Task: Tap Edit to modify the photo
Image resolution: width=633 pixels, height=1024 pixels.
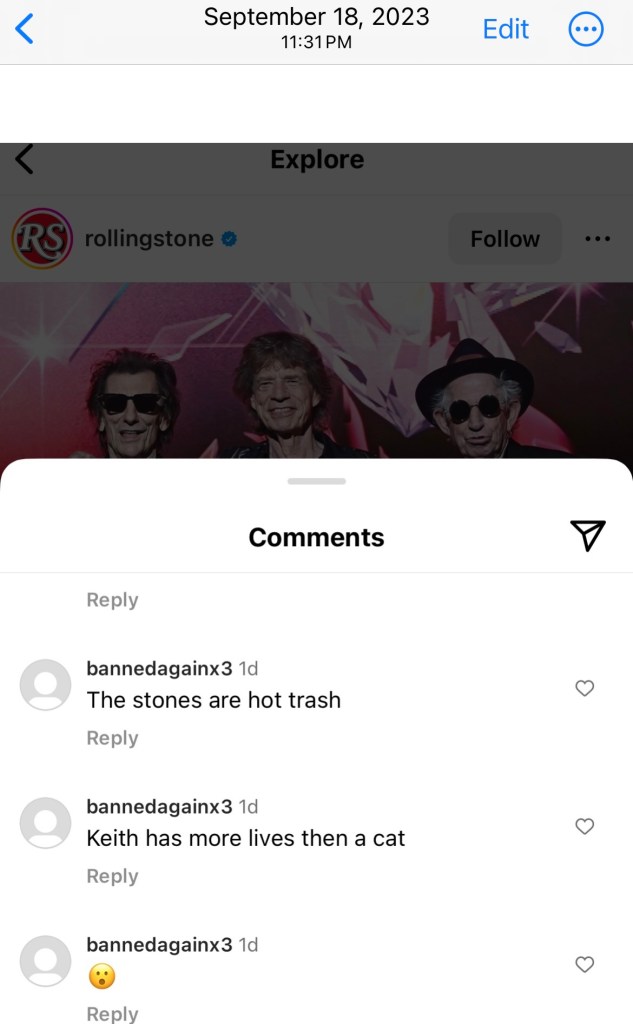Action: 505,29
